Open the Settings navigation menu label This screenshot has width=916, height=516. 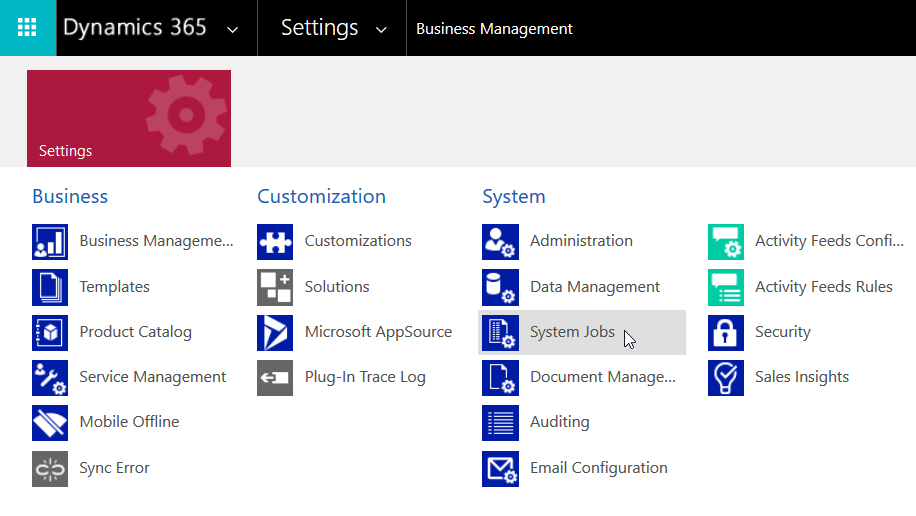(x=320, y=28)
